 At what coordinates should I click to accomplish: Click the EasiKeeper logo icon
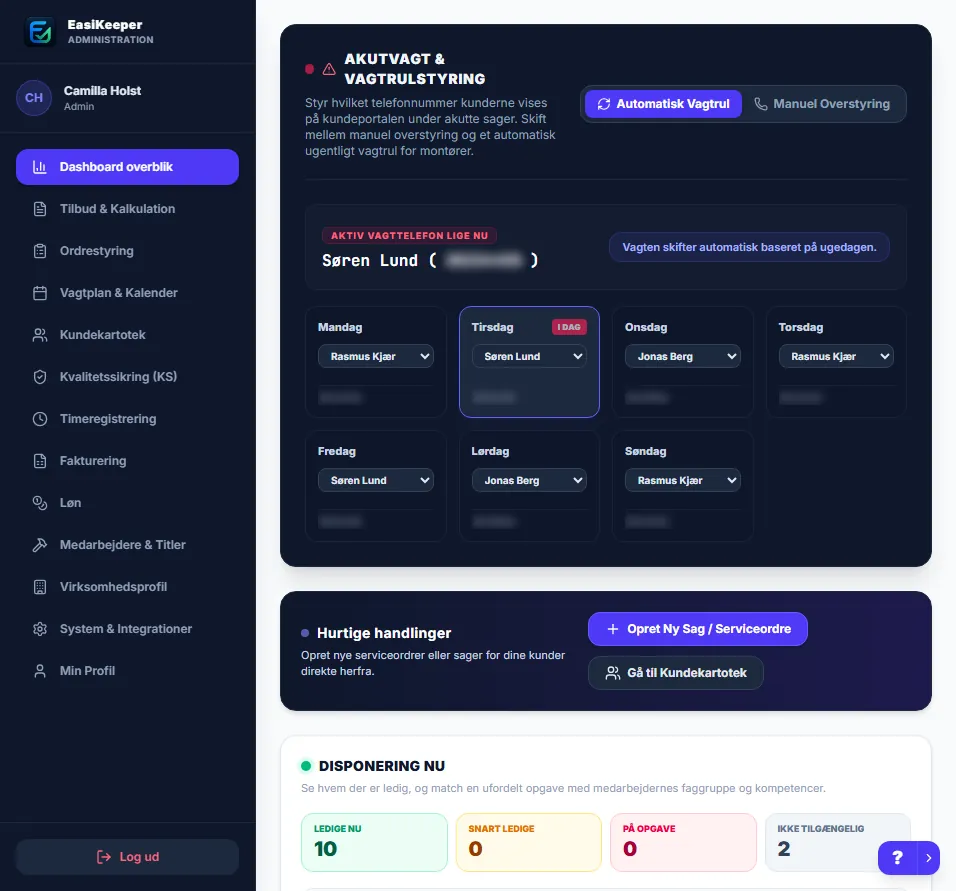pos(40,31)
